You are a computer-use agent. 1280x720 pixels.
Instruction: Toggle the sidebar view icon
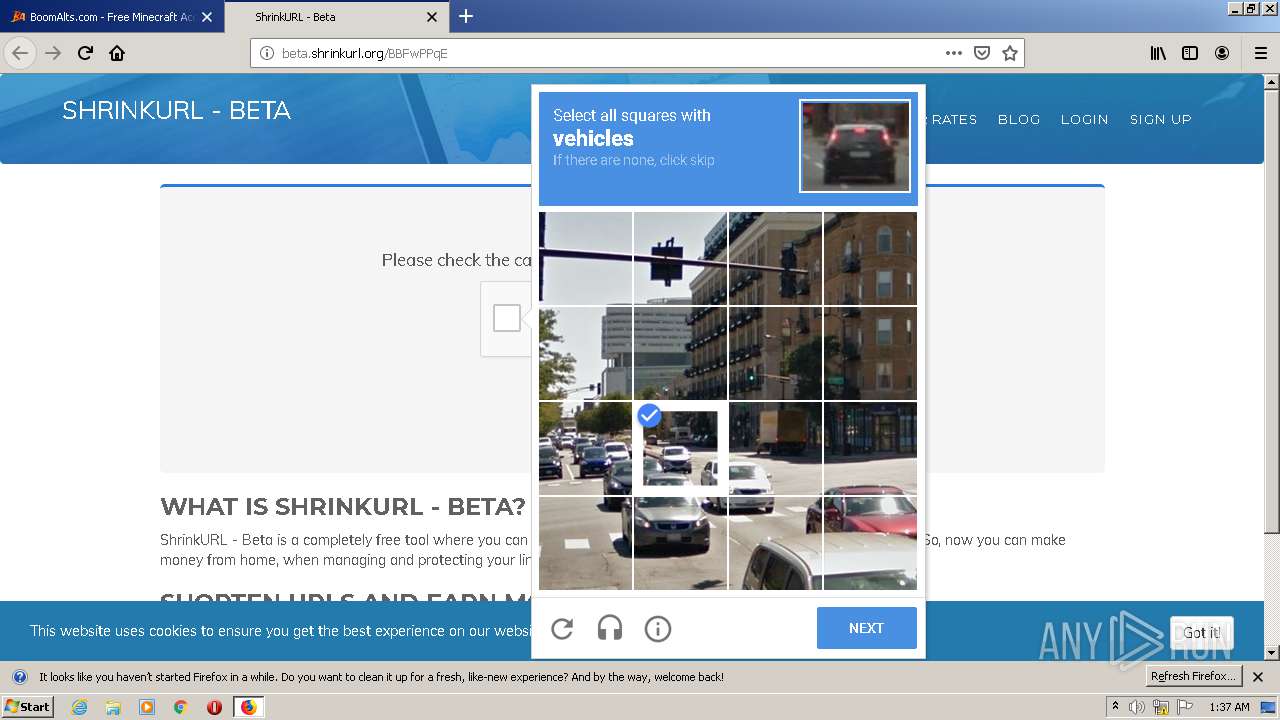click(x=1190, y=53)
